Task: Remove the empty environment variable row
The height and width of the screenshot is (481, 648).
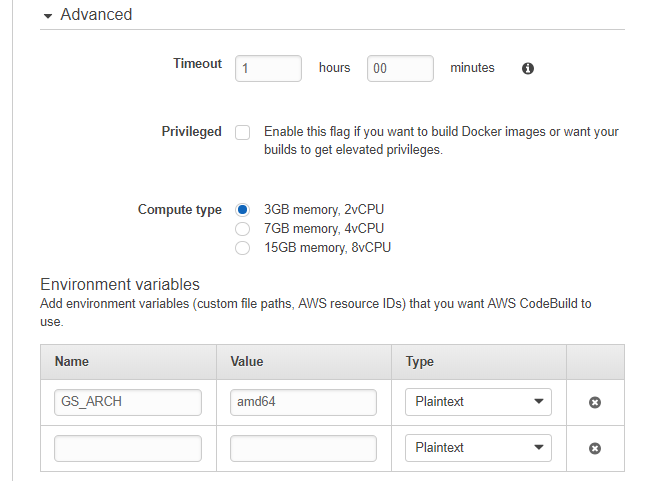Action: [x=595, y=448]
